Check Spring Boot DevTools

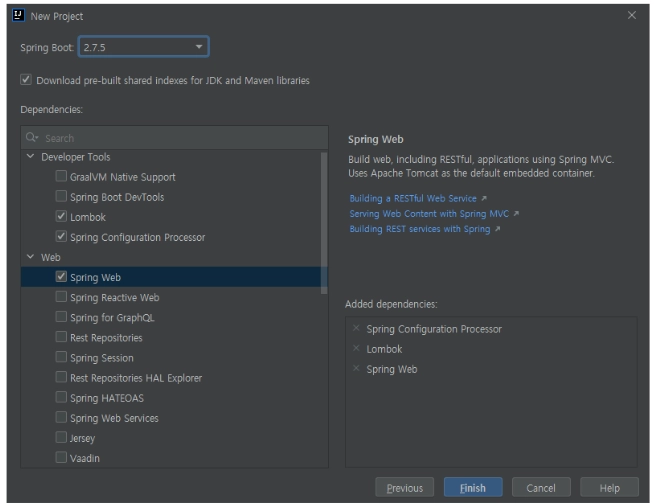click(x=61, y=196)
